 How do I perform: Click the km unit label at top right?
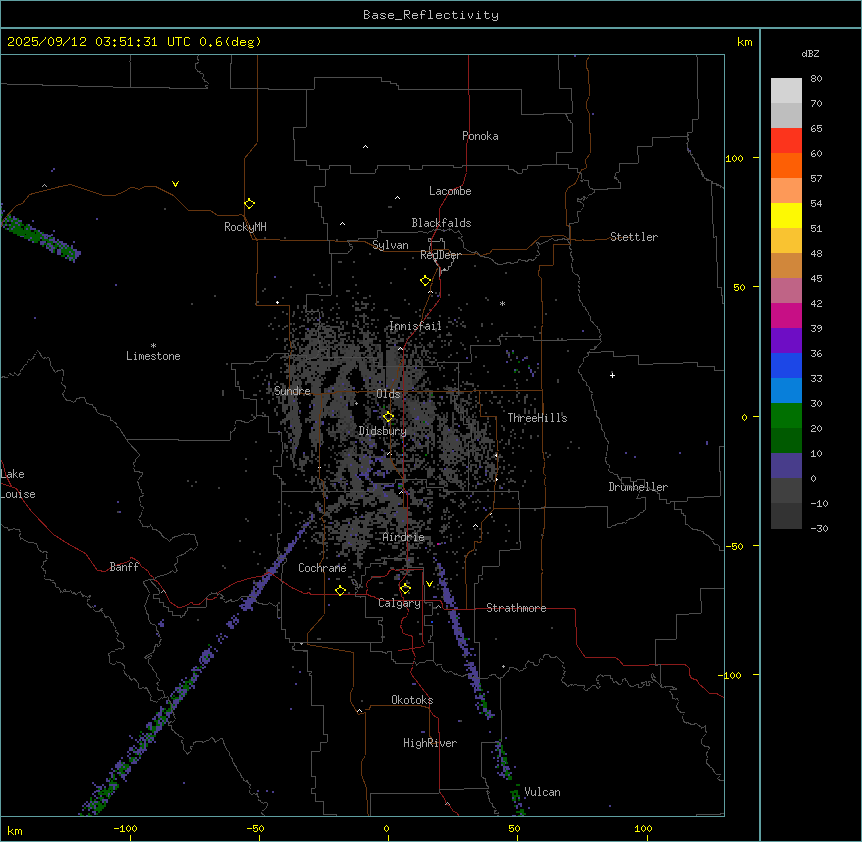(744, 42)
